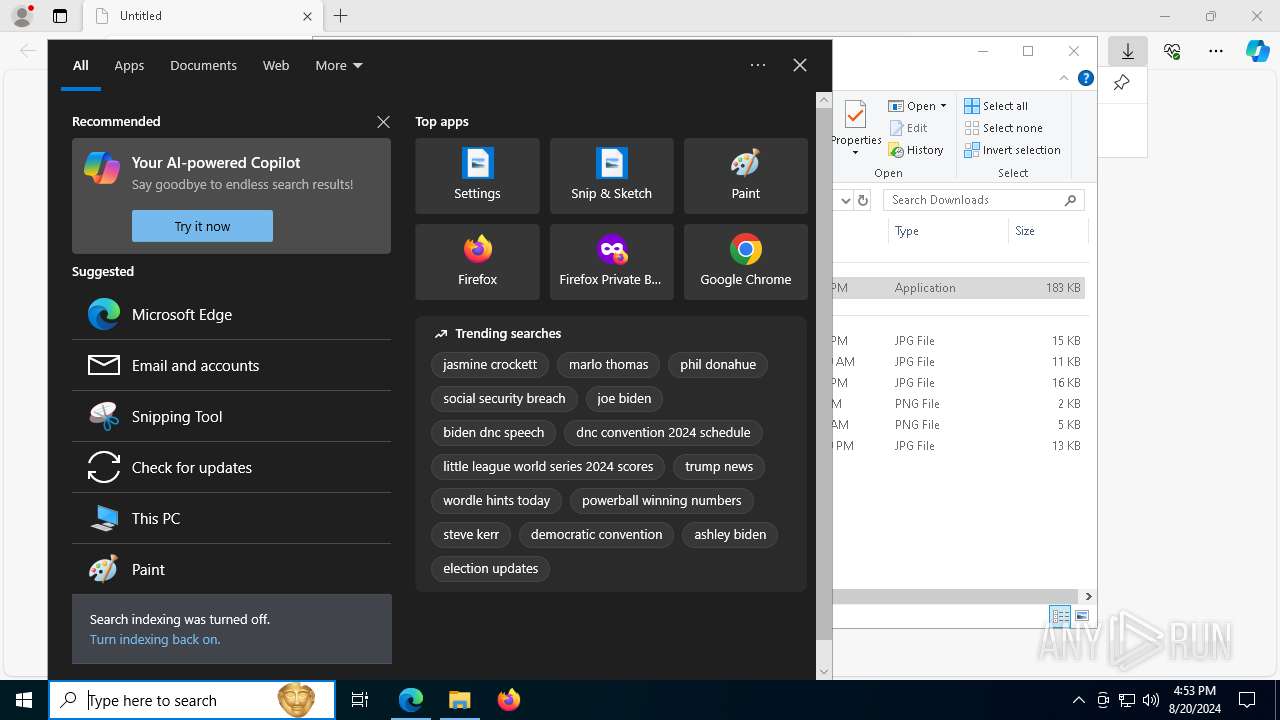Open notification center on taskbar
The width and height of the screenshot is (1280, 720).
[x=1247, y=700]
